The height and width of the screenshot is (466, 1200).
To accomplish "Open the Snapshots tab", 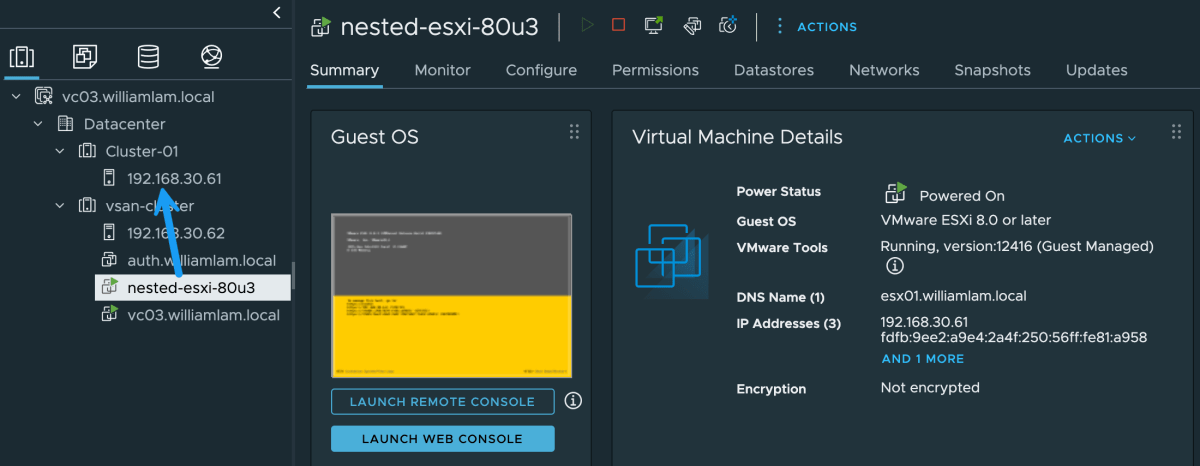I will (x=992, y=70).
